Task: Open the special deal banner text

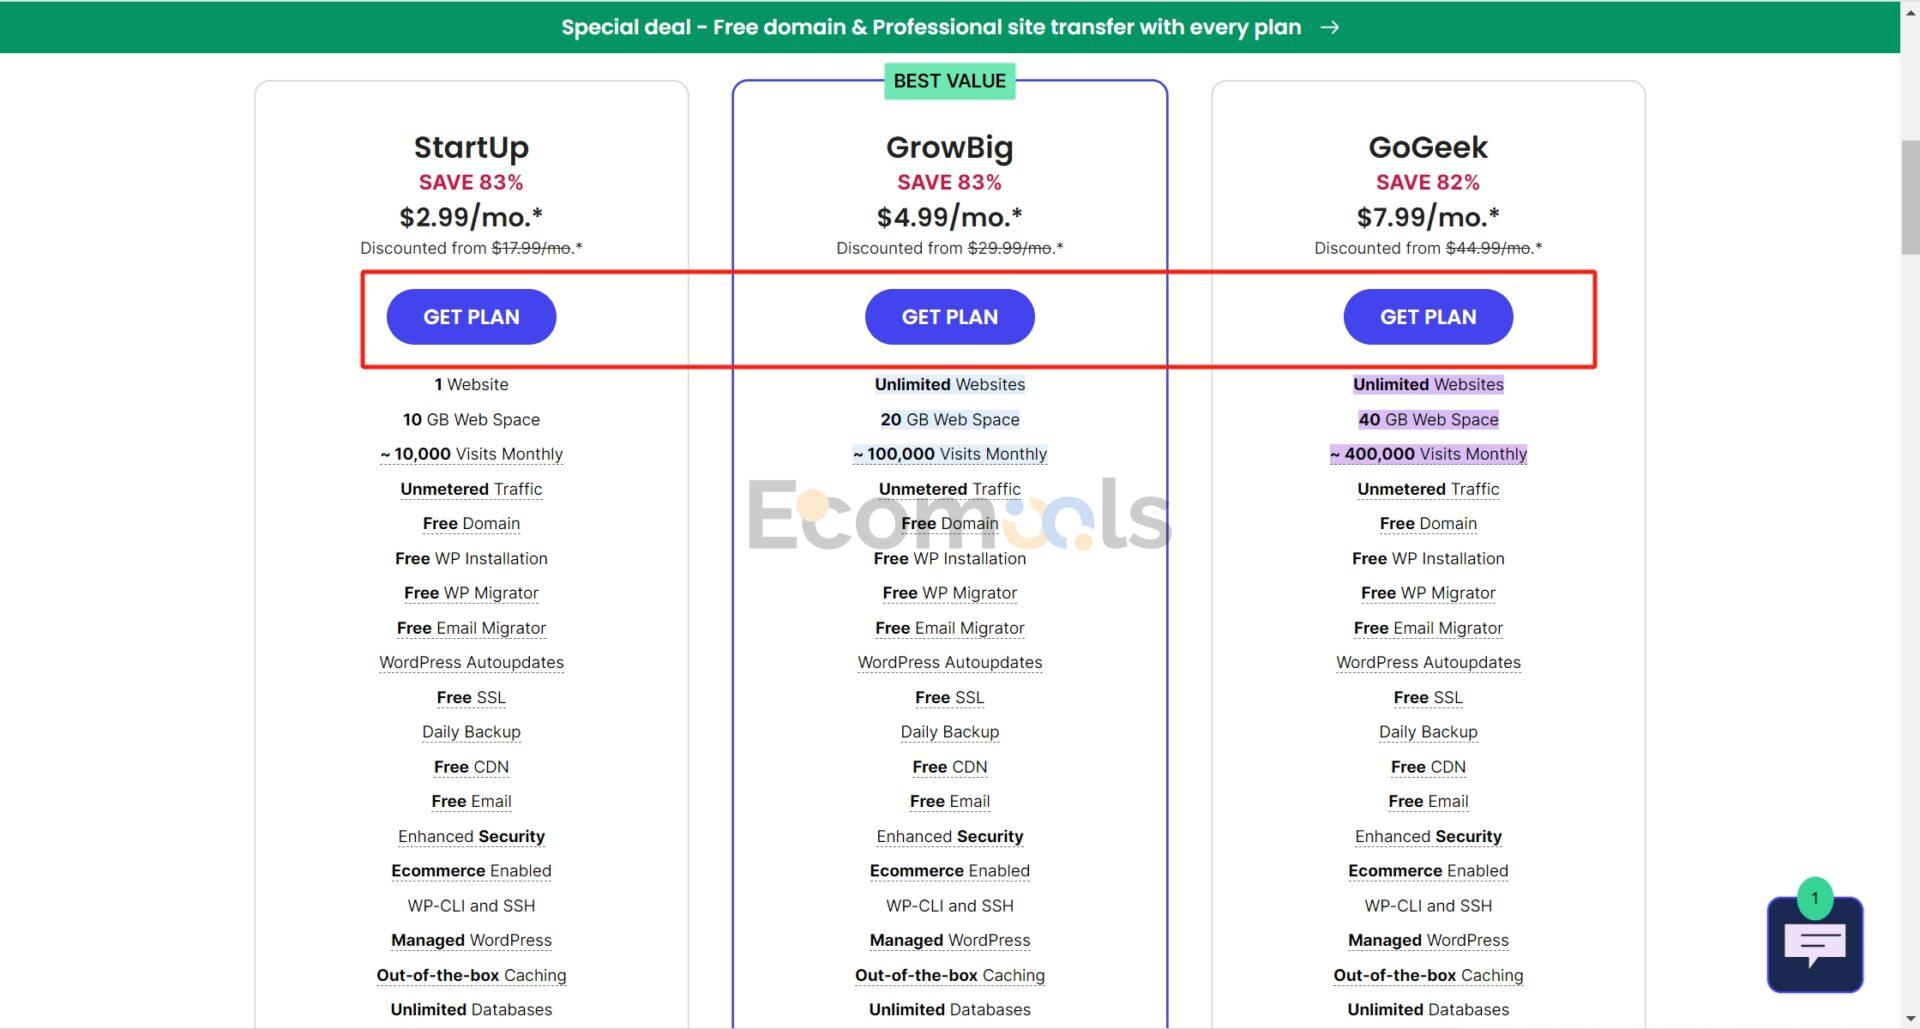Action: point(931,27)
